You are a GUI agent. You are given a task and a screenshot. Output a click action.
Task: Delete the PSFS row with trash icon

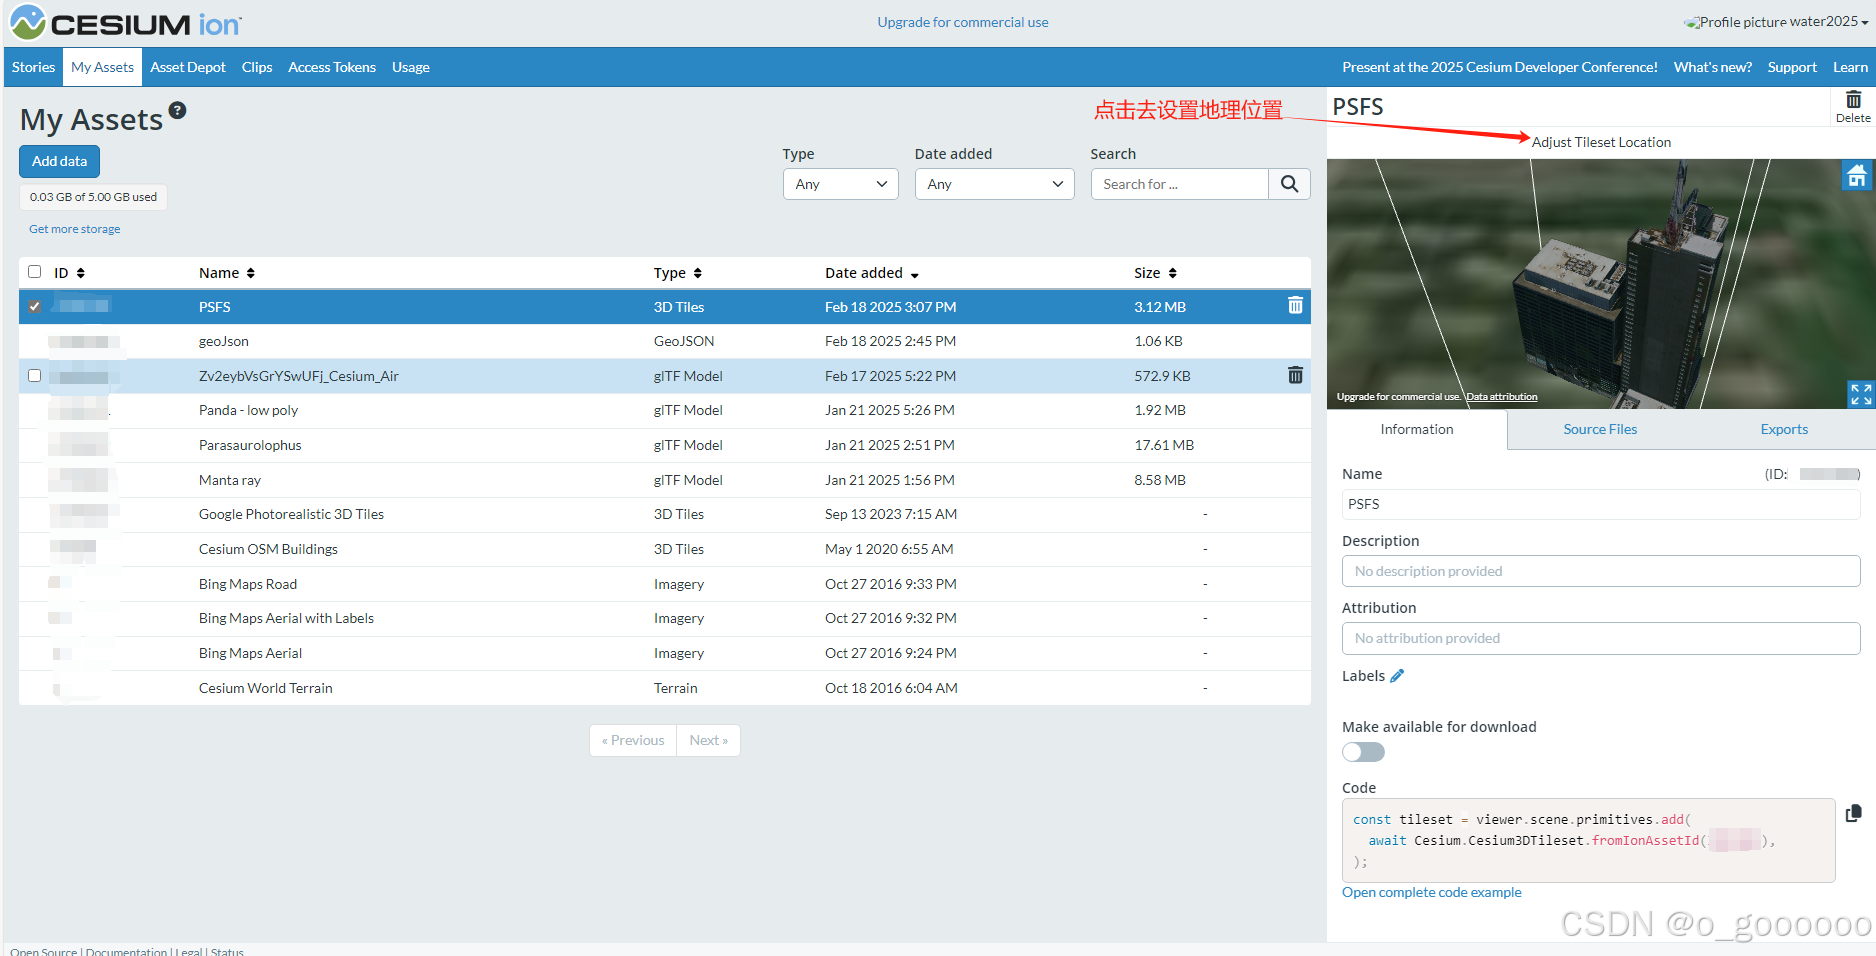[x=1295, y=306]
